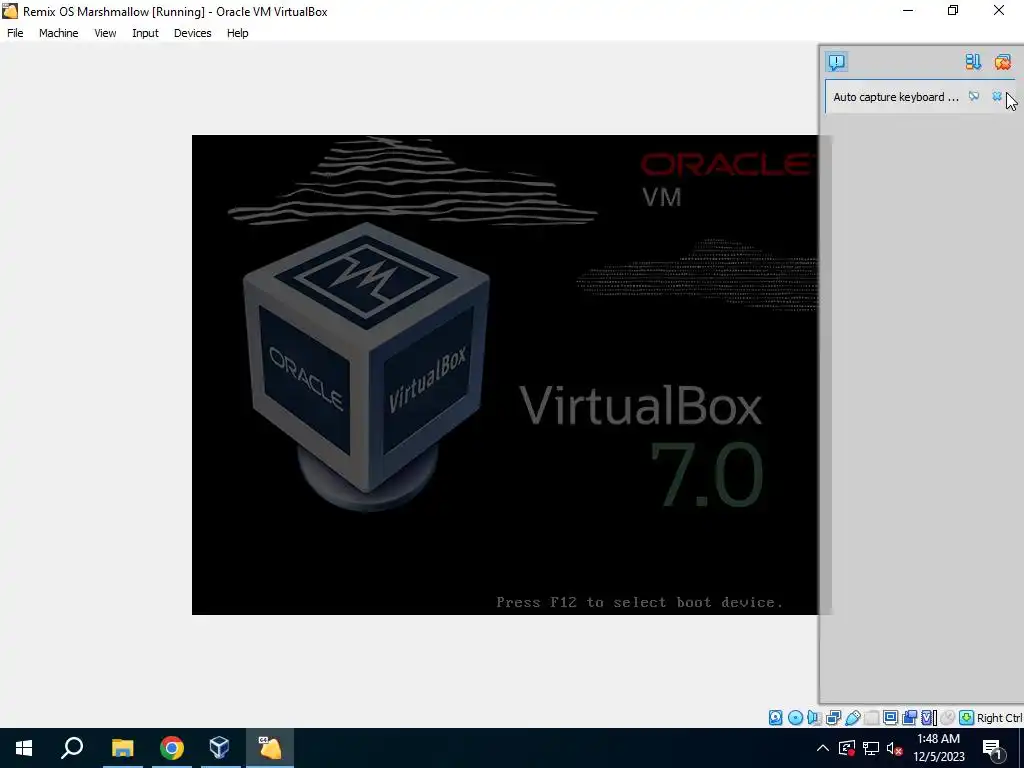Open the clock showing 1:48 AM

coord(938,748)
